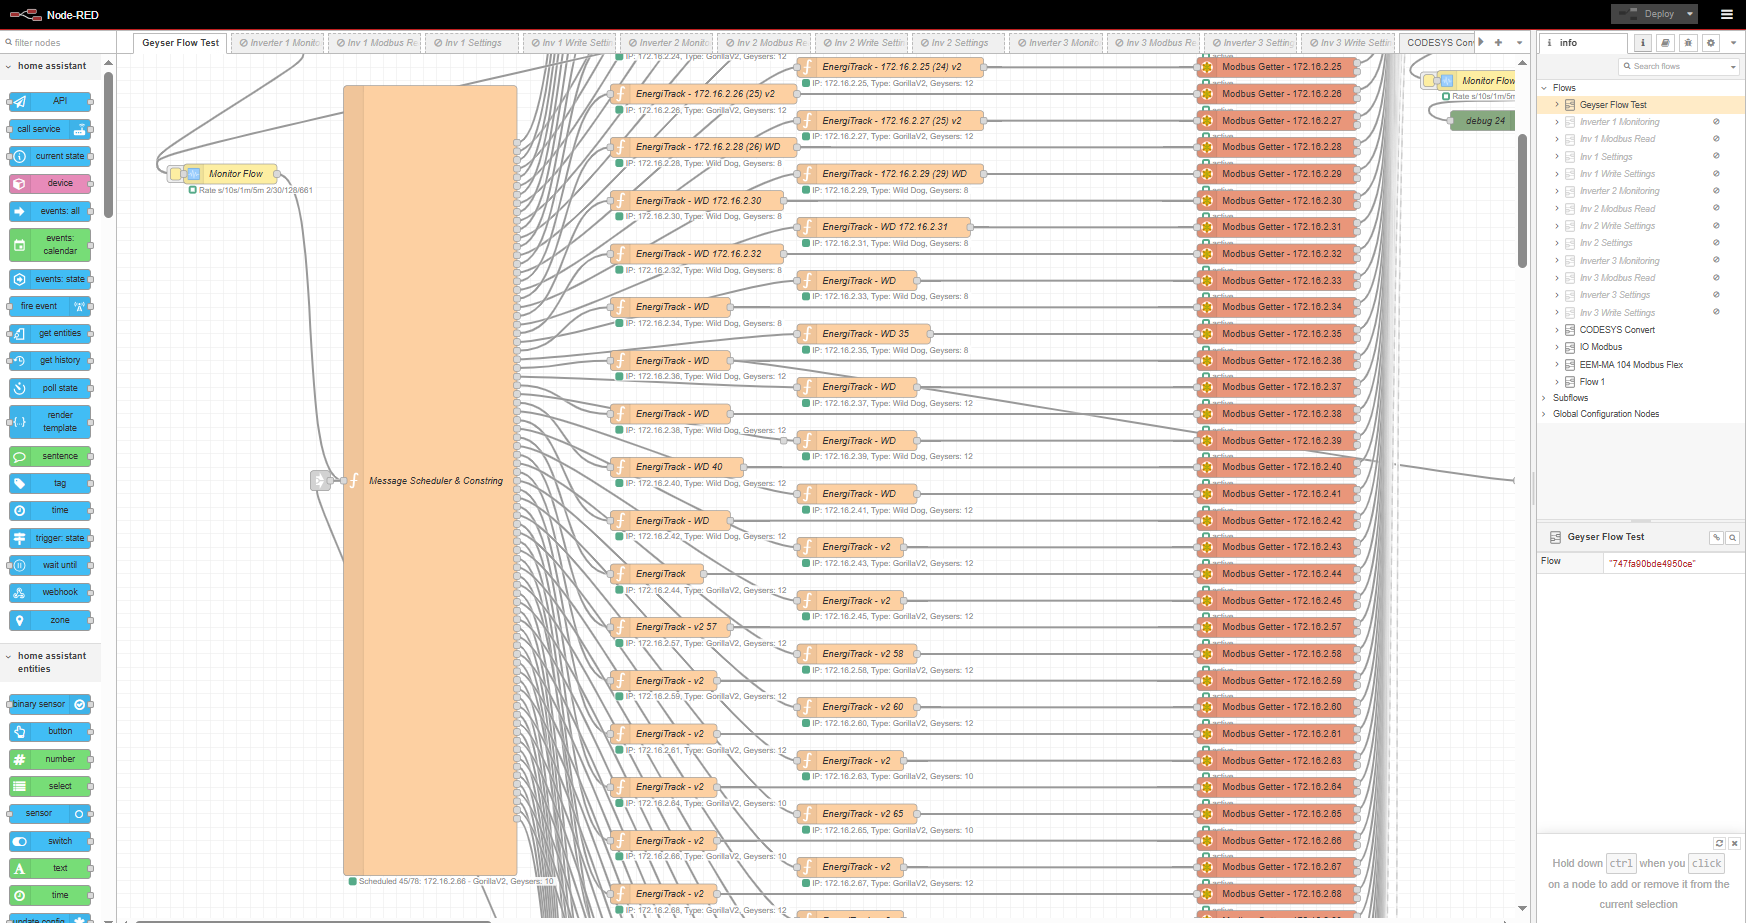Choose the text entity palette node
1746x923 pixels.
tap(50, 868)
